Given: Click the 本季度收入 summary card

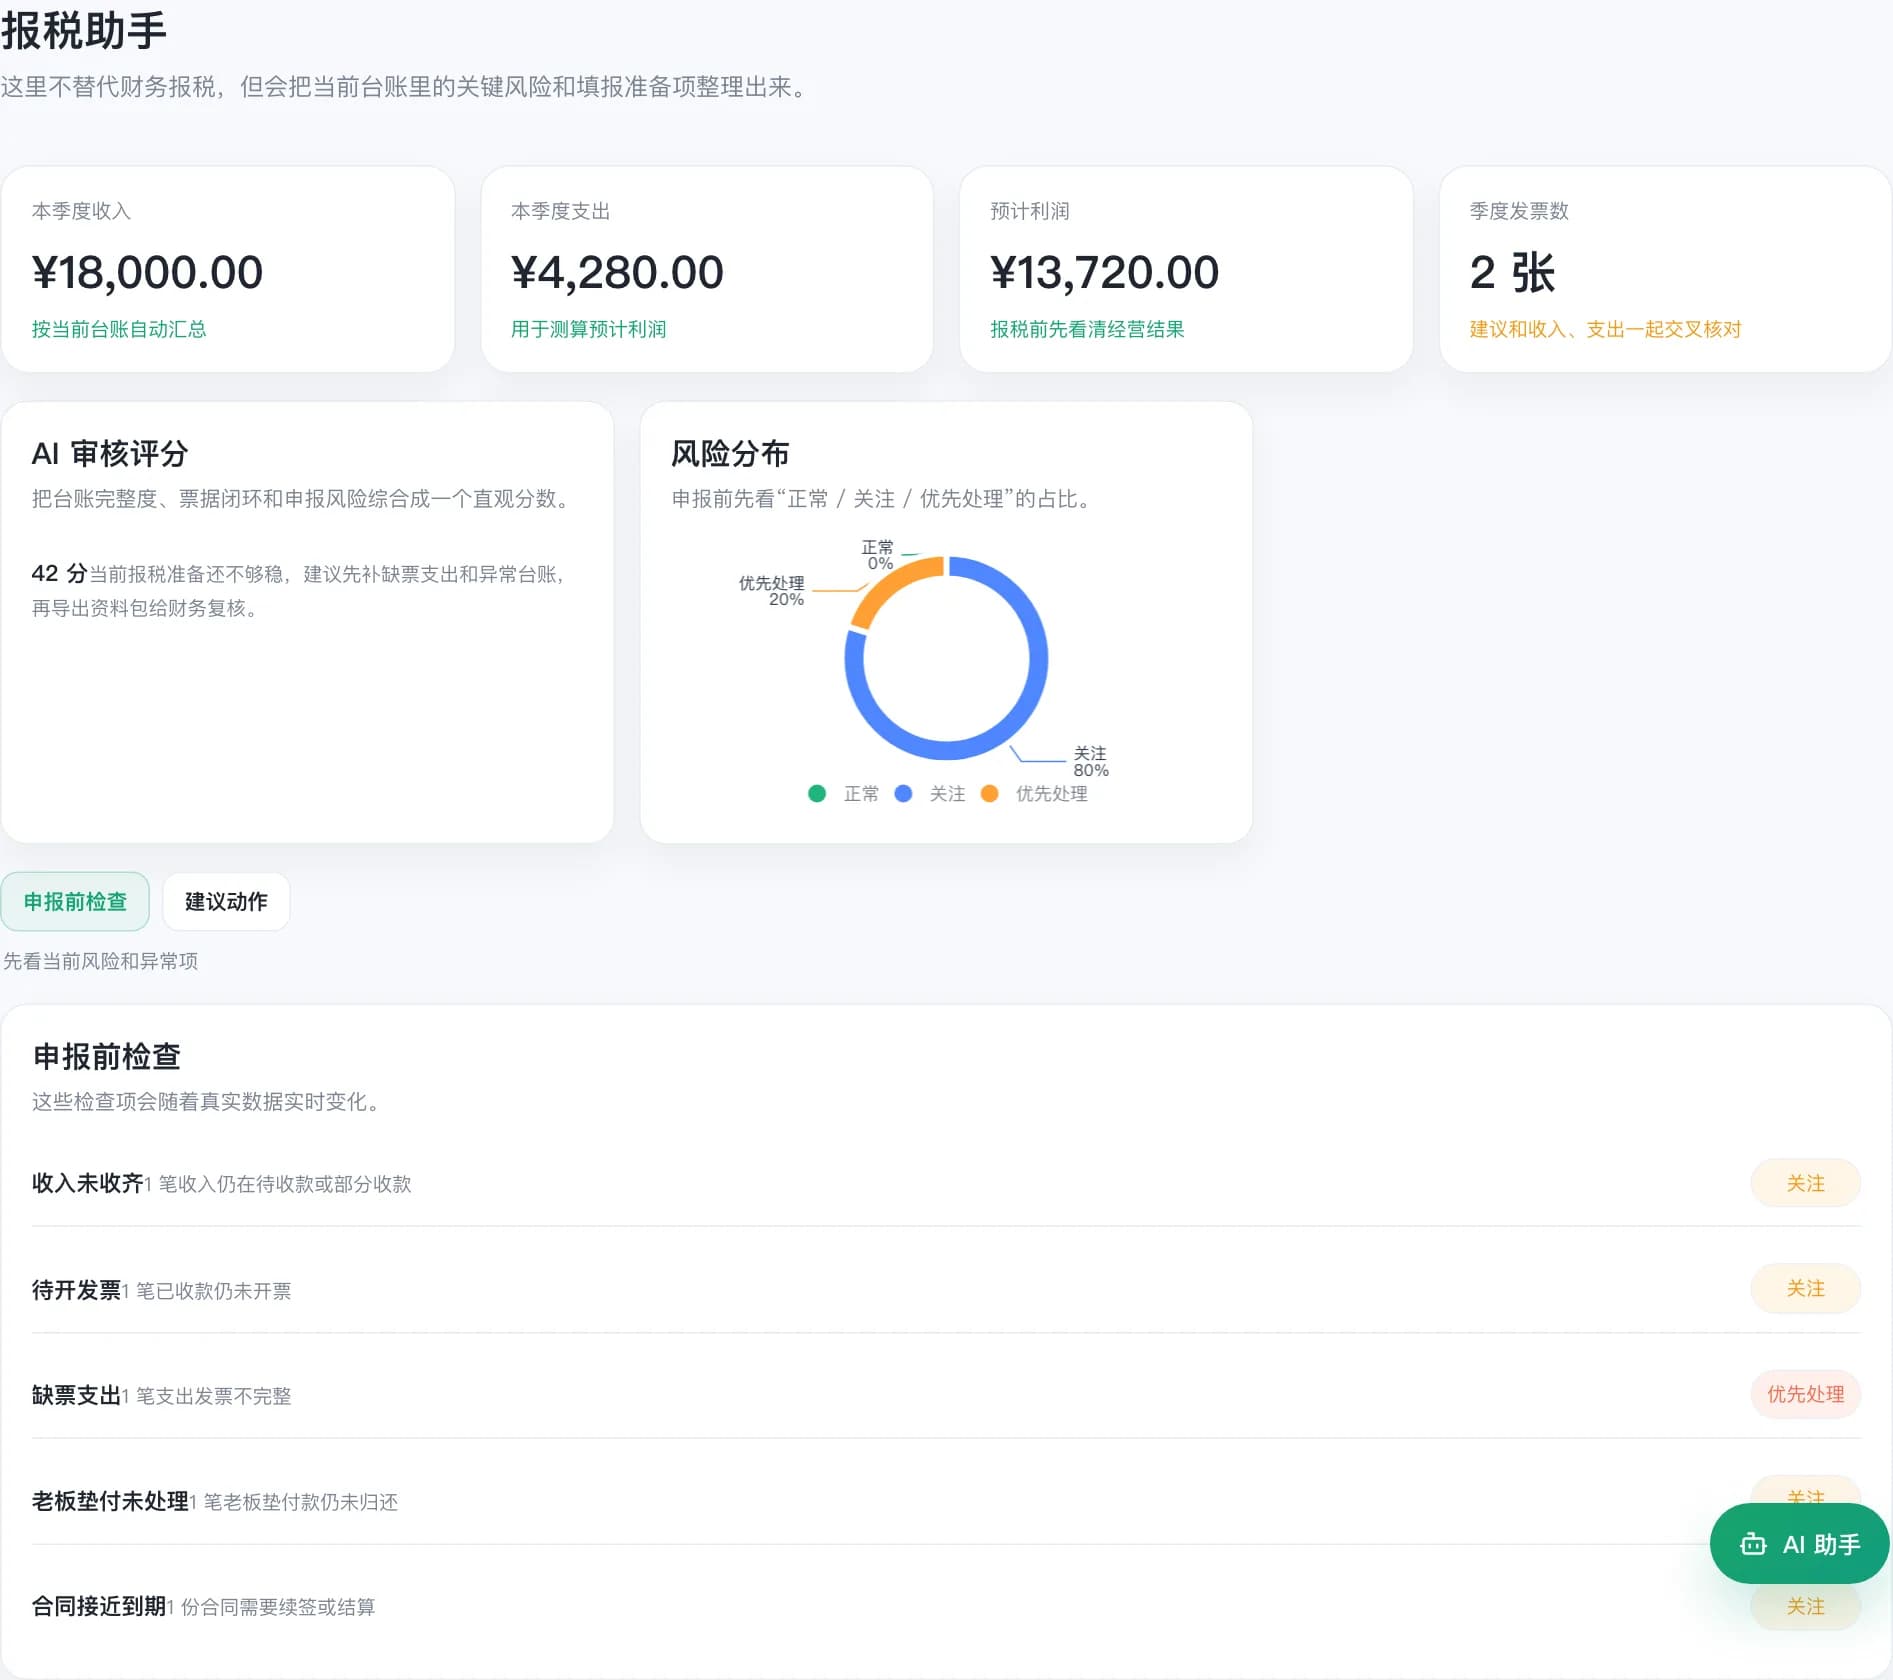Looking at the screenshot, I should point(229,270).
